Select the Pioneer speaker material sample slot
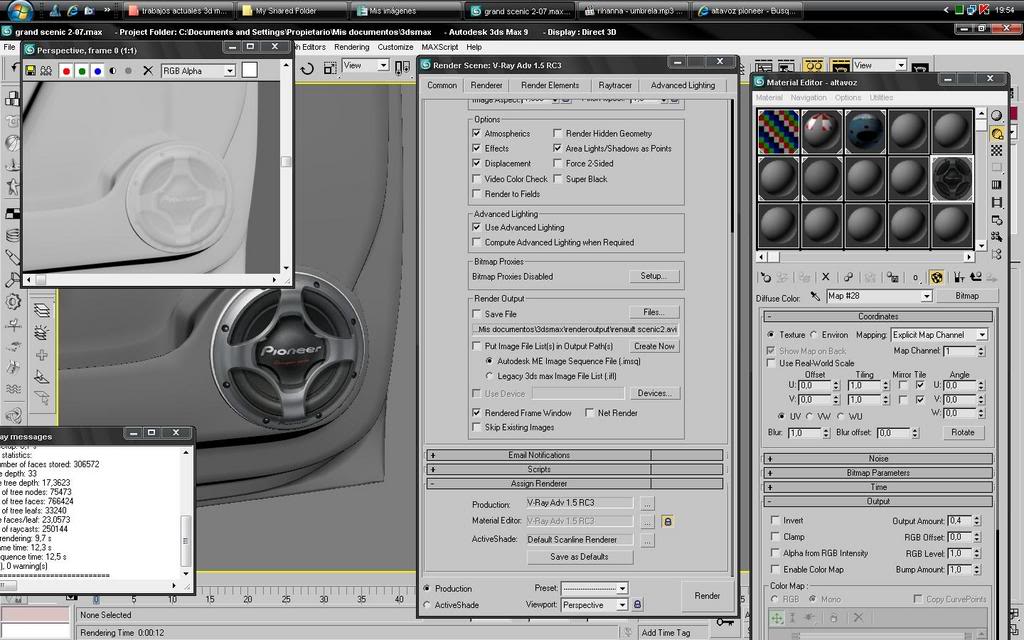The height and width of the screenshot is (640, 1024). pyautogui.click(x=952, y=178)
